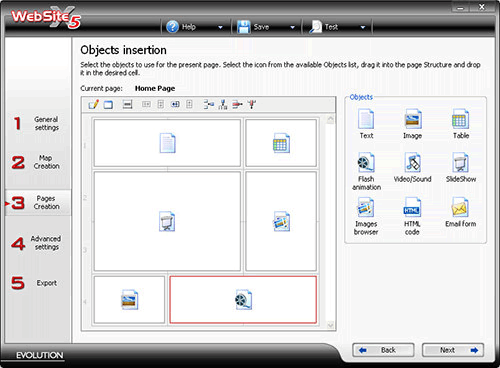Click the 'Home Page' current page text
The width and height of the screenshot is (500, 368).
[155, 88]
